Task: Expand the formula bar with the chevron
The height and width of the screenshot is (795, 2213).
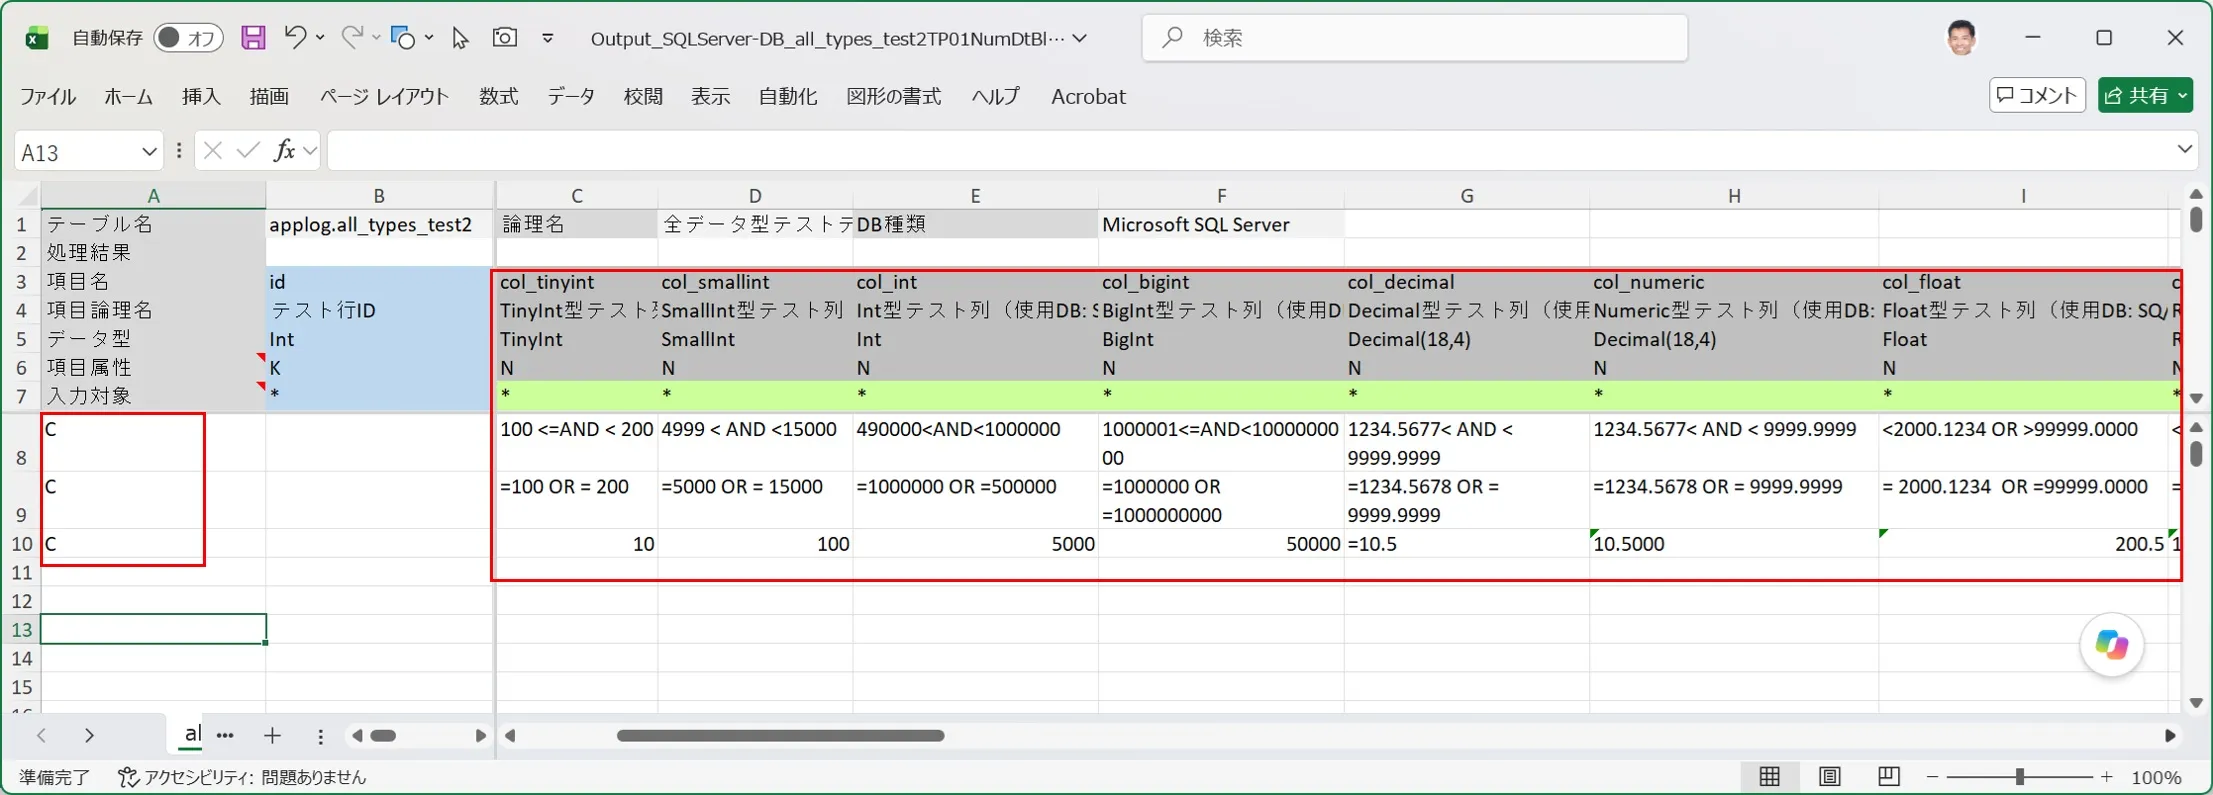Action: pos(2184,150)
